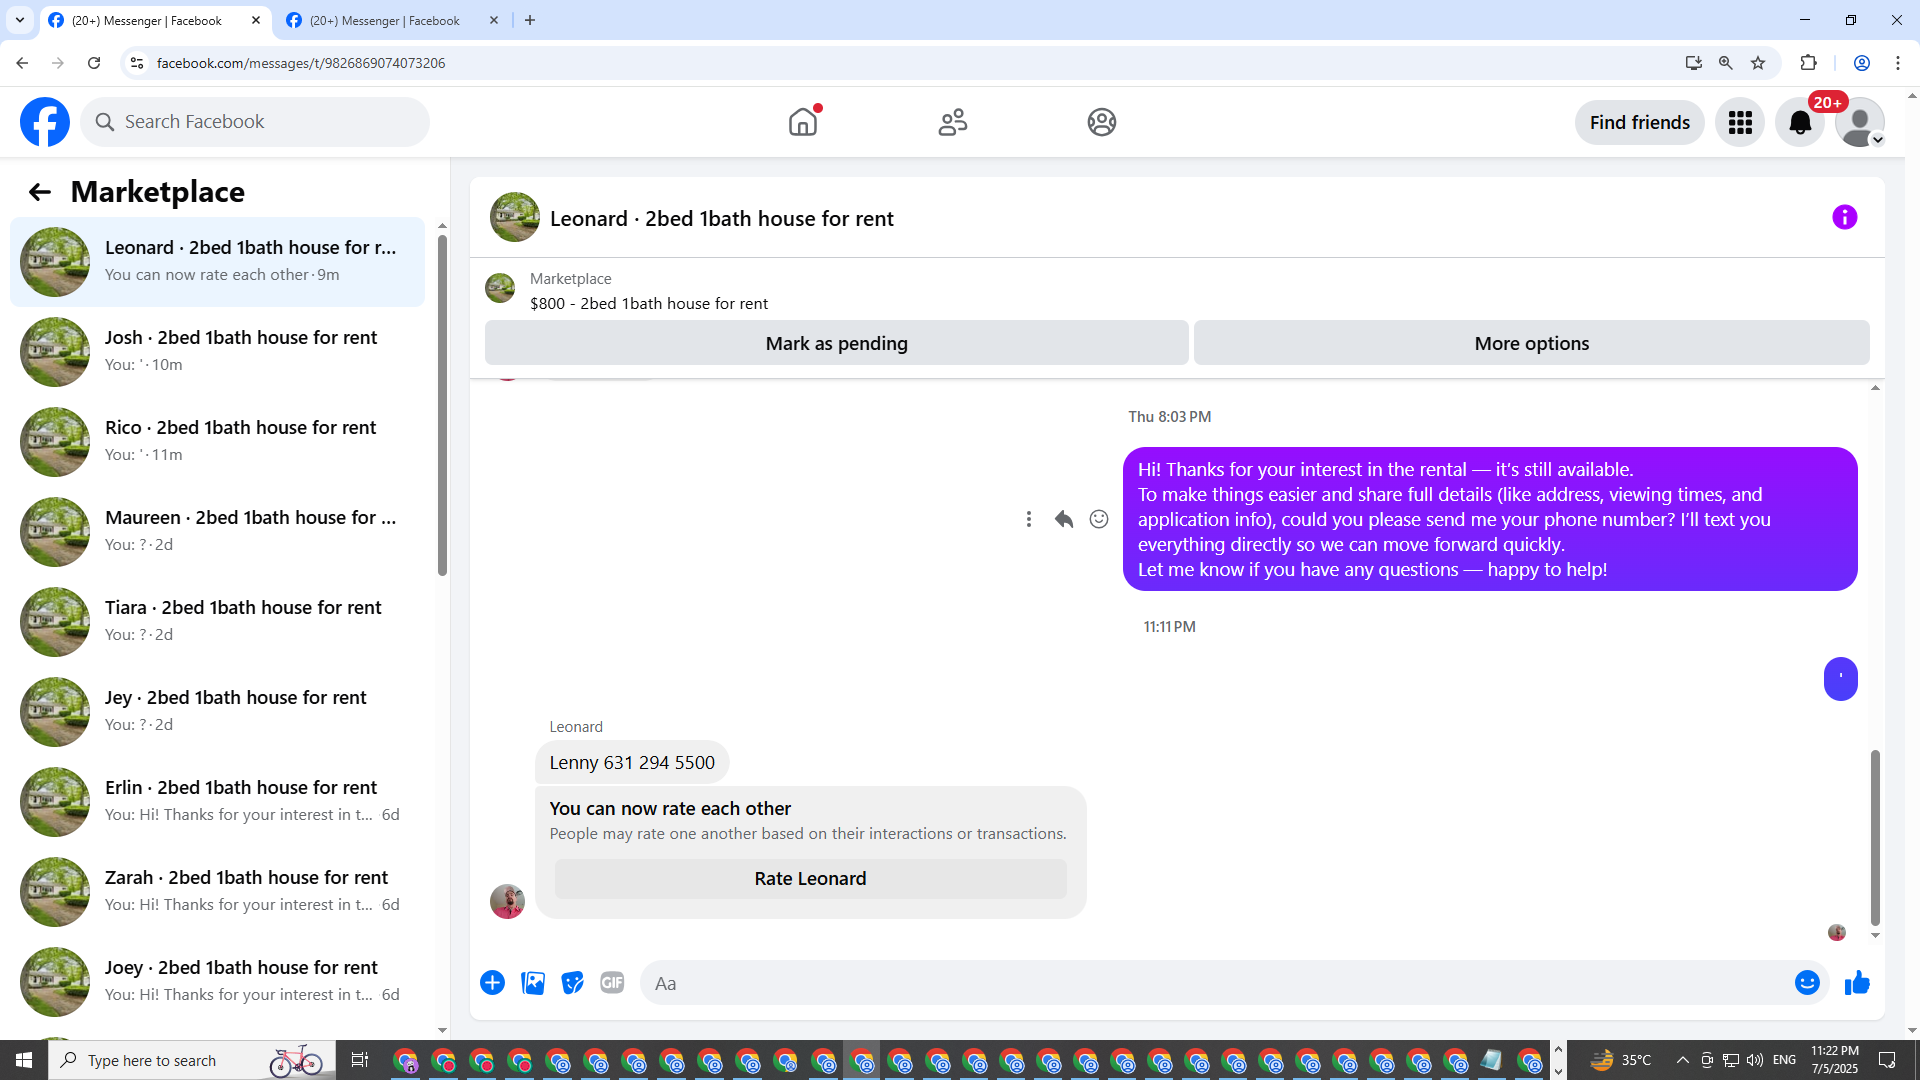
Task: Click the Rate Leonard button
Action: point(810,878)
